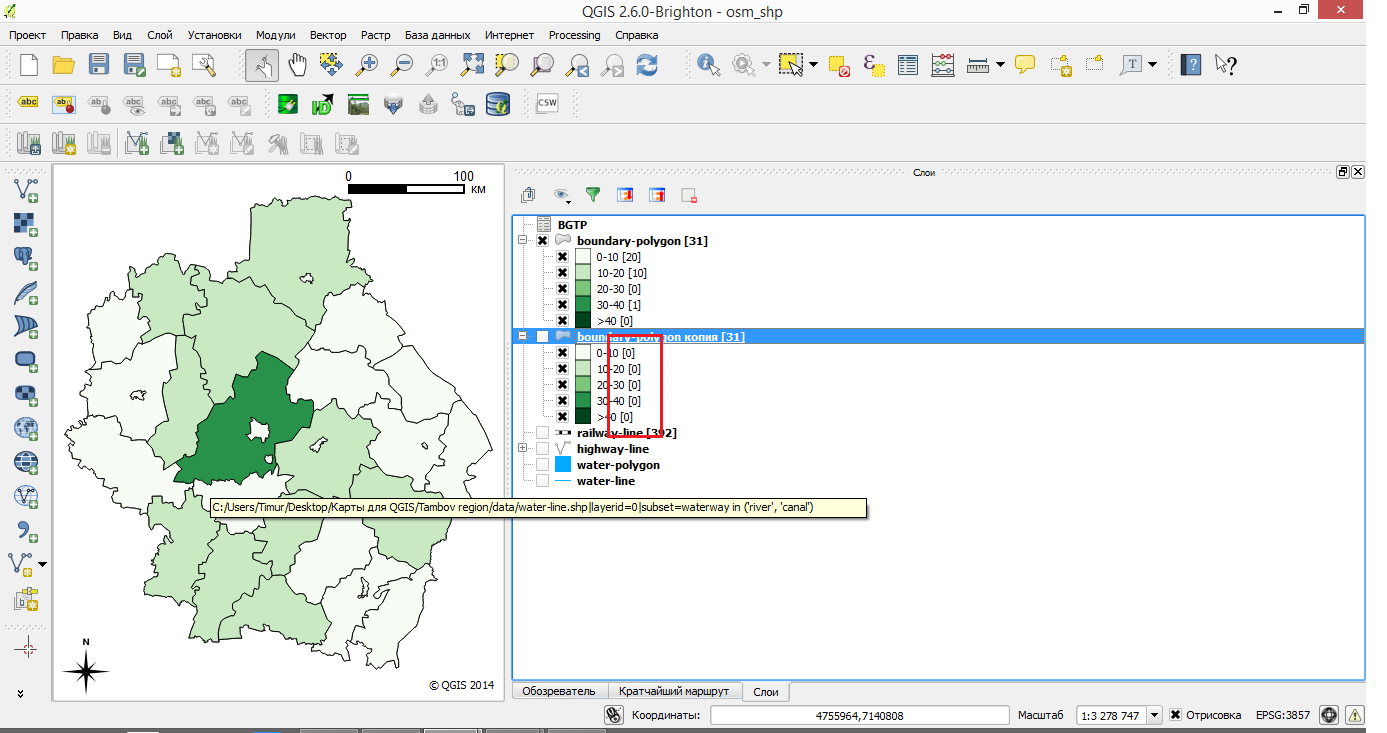Click the Refresh map icon
Viewport: 1387px width, 733px height.
click(x=647, y=65)
